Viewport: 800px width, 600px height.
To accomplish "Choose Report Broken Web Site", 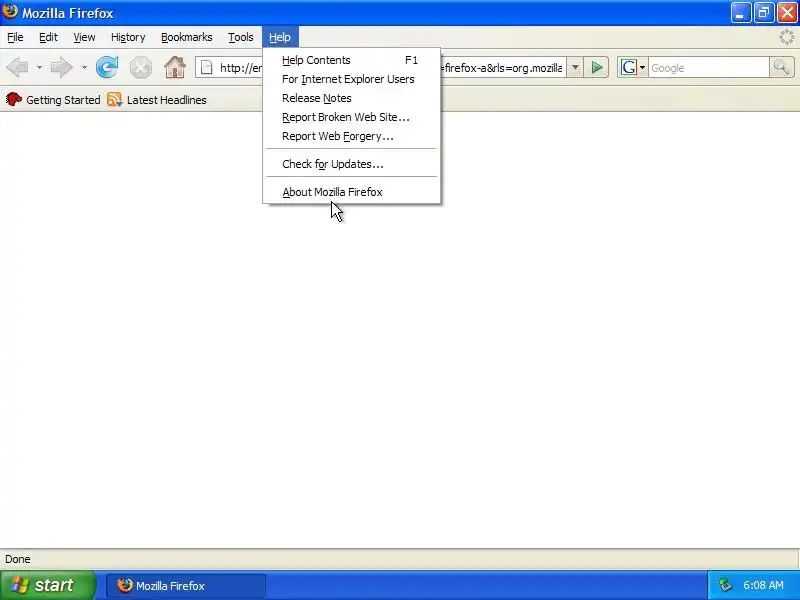I will coord(352,117).
